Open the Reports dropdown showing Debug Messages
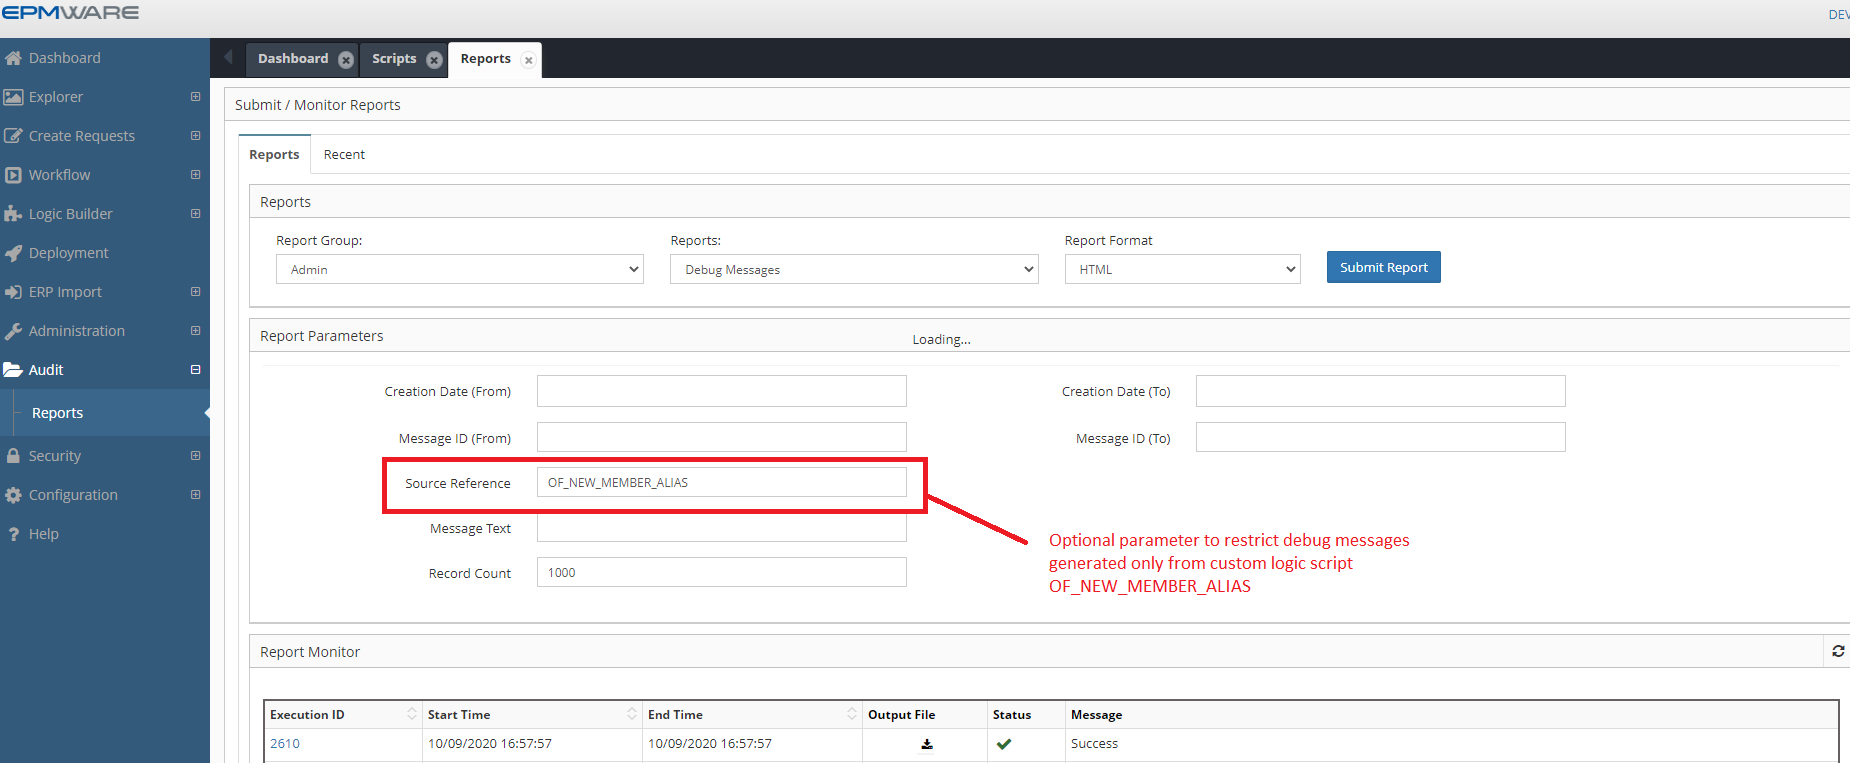The width and height of the screenshot is (1850, 763). (853, 269)
